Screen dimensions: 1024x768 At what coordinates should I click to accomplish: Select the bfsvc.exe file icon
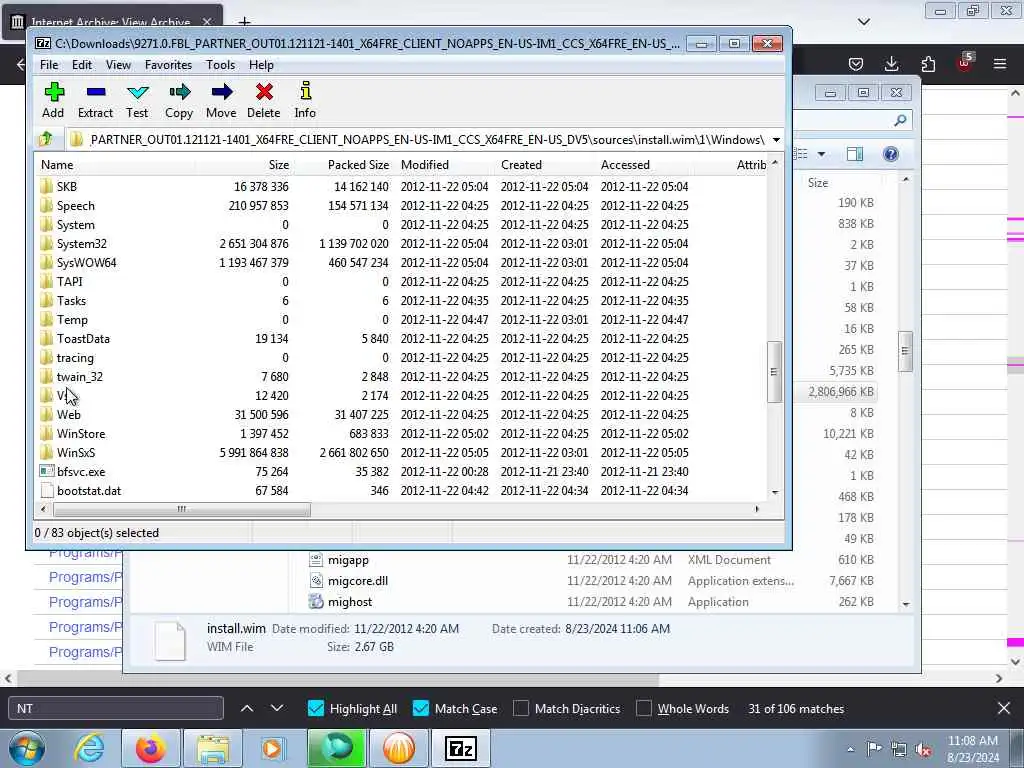pos(46,471)
